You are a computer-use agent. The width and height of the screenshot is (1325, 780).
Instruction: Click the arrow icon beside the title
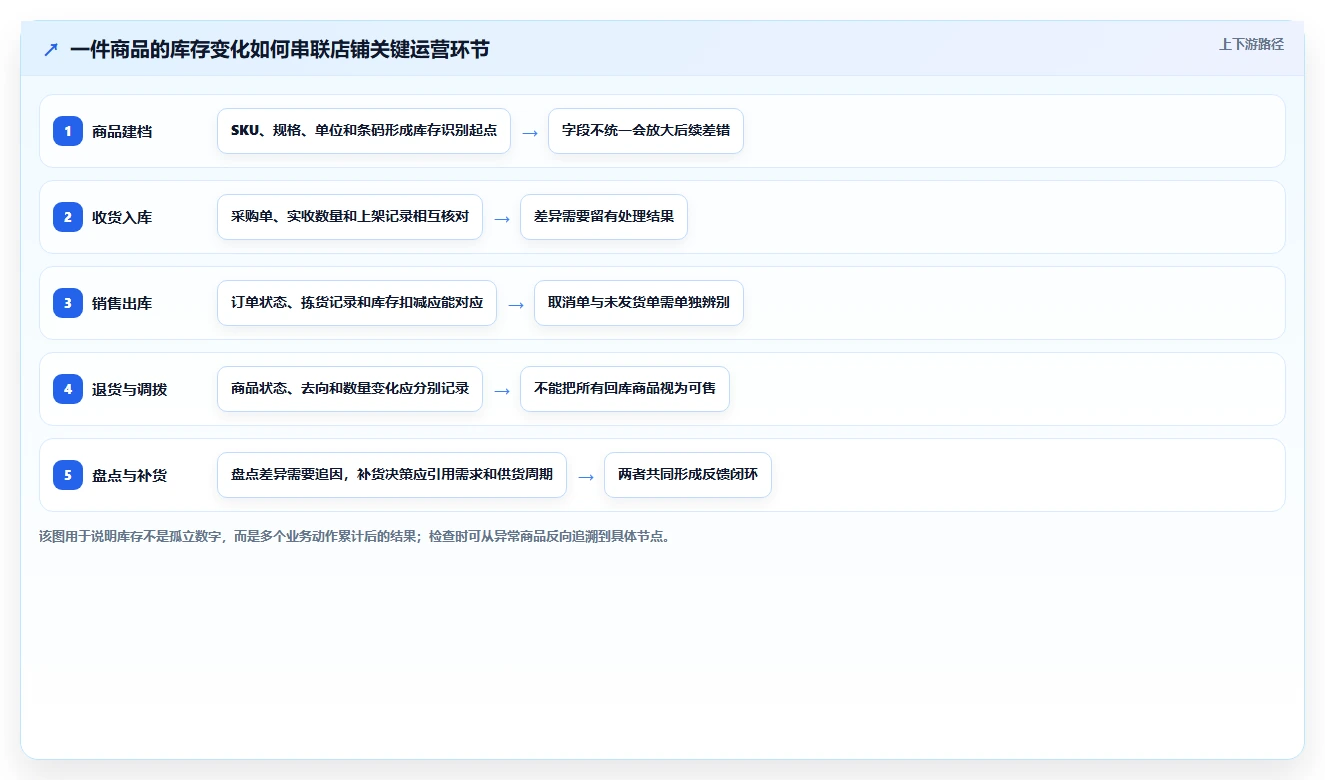pos(51,50)
